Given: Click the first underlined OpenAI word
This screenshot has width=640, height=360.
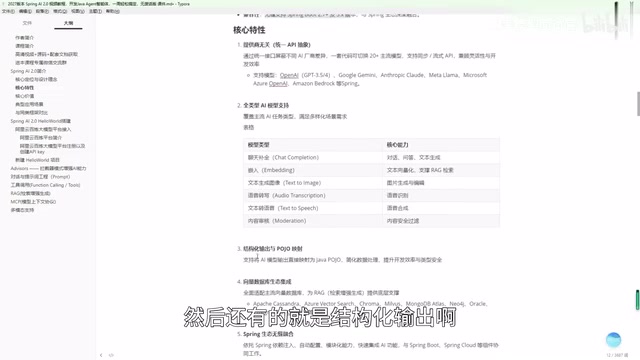Looking at the screenshot, I should pyautogui.click(x=289, y=75).
